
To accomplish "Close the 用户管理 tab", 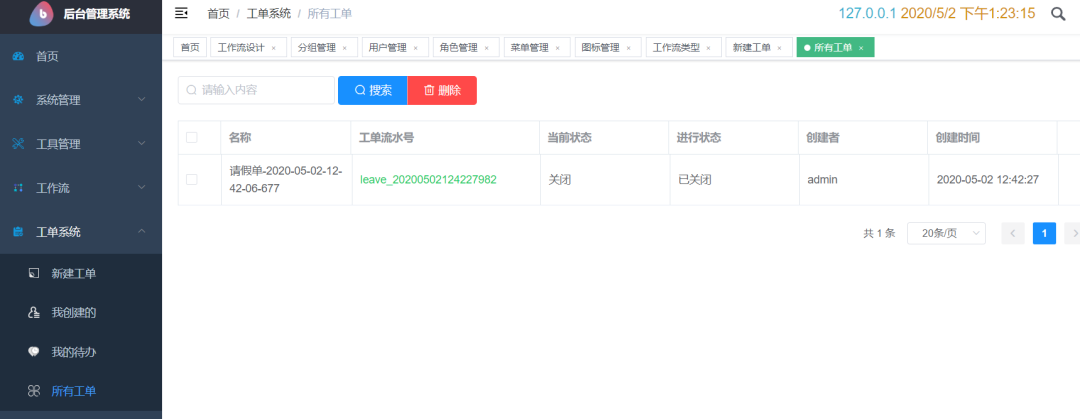I will (415, 48).
